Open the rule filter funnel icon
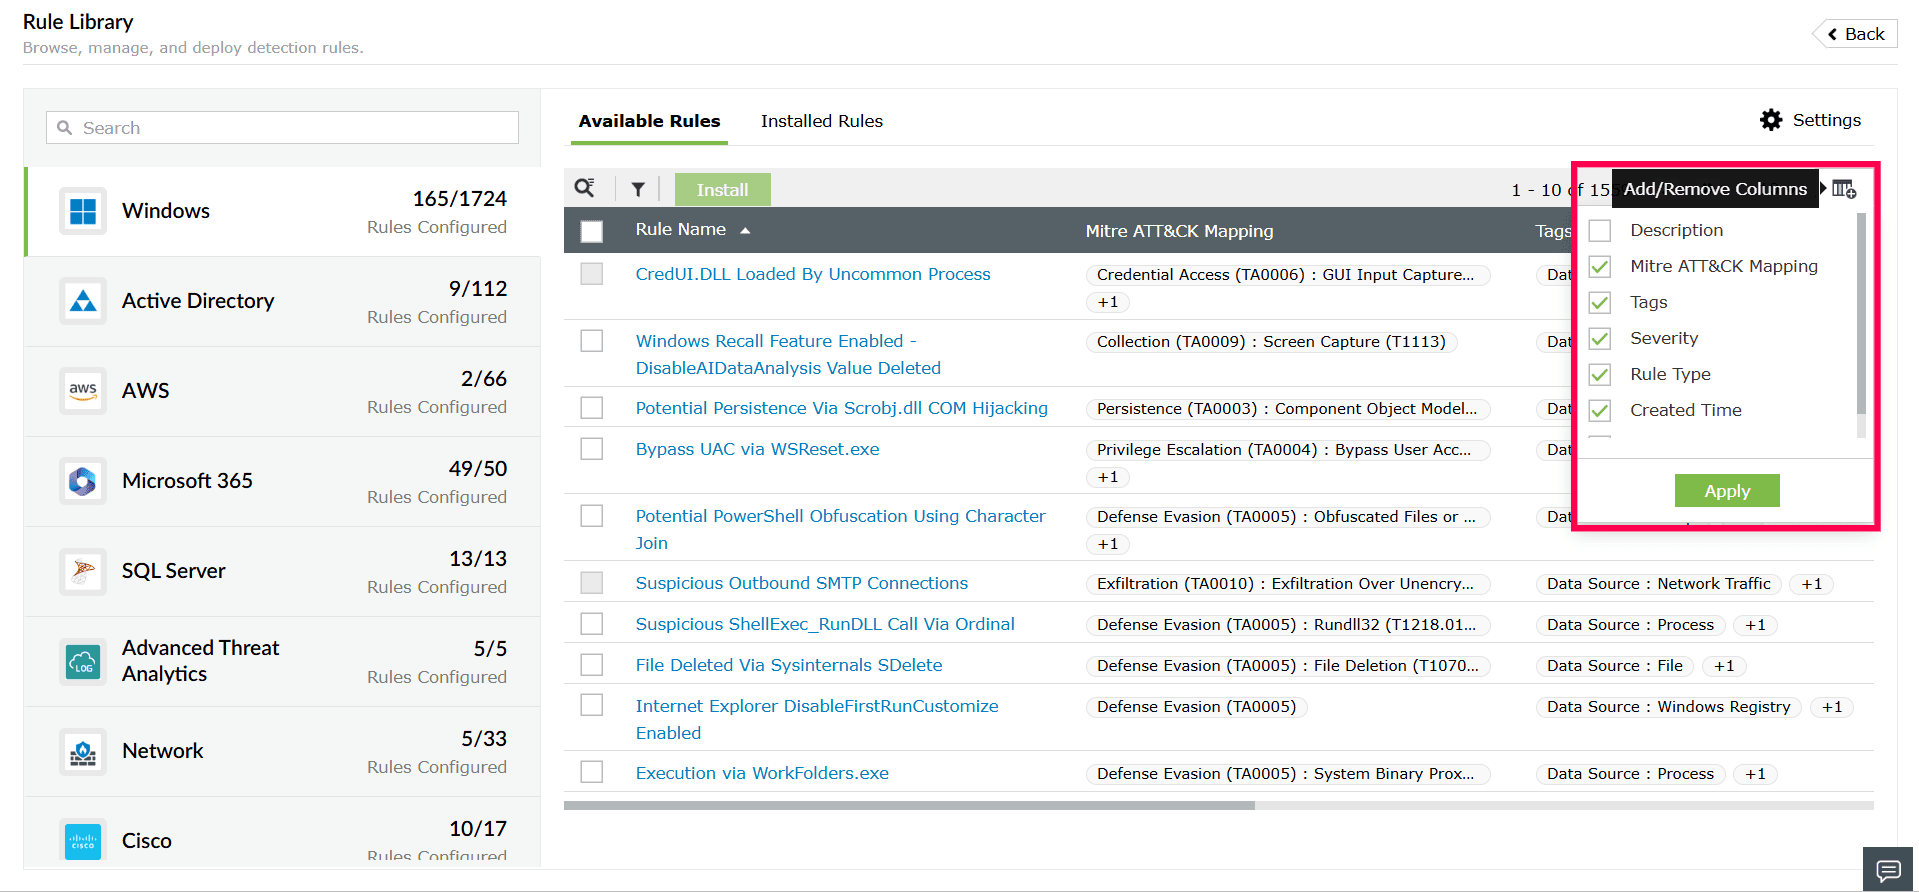This screenshot has height=892, width=1919. click(x=638, y=189)
